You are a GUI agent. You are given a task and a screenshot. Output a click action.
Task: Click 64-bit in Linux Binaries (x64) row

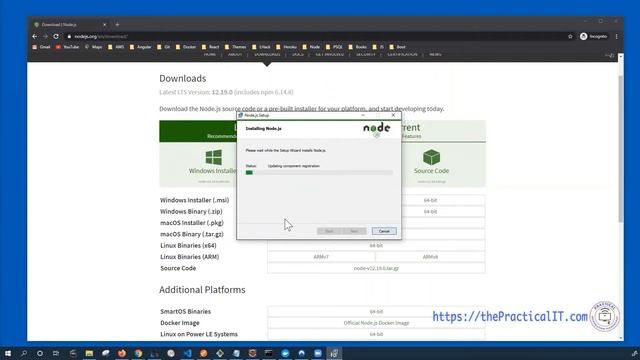click(x=376, y=245)
